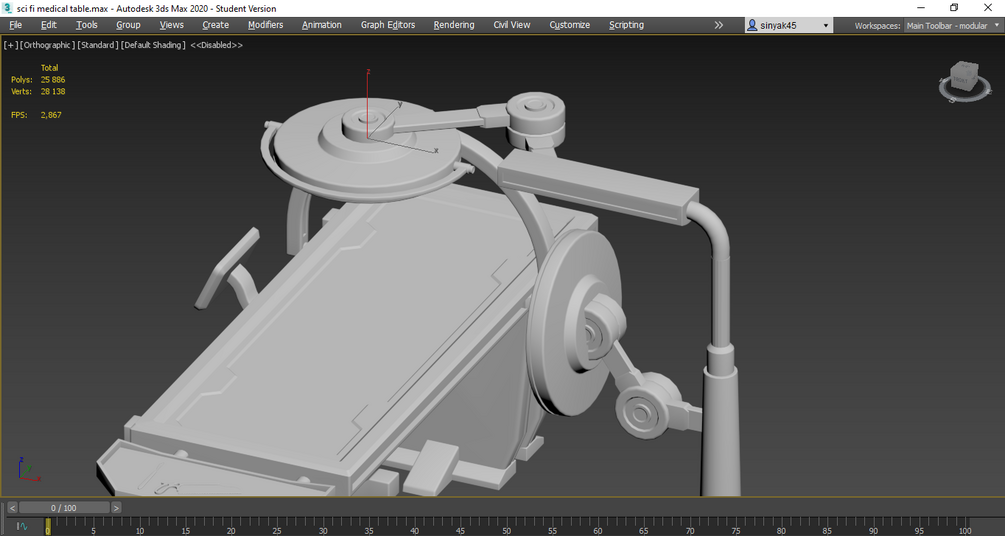The height and width of the screenshot is (536, 1005).
Task: Close the 3ds Max window
Action: (988, 8)
